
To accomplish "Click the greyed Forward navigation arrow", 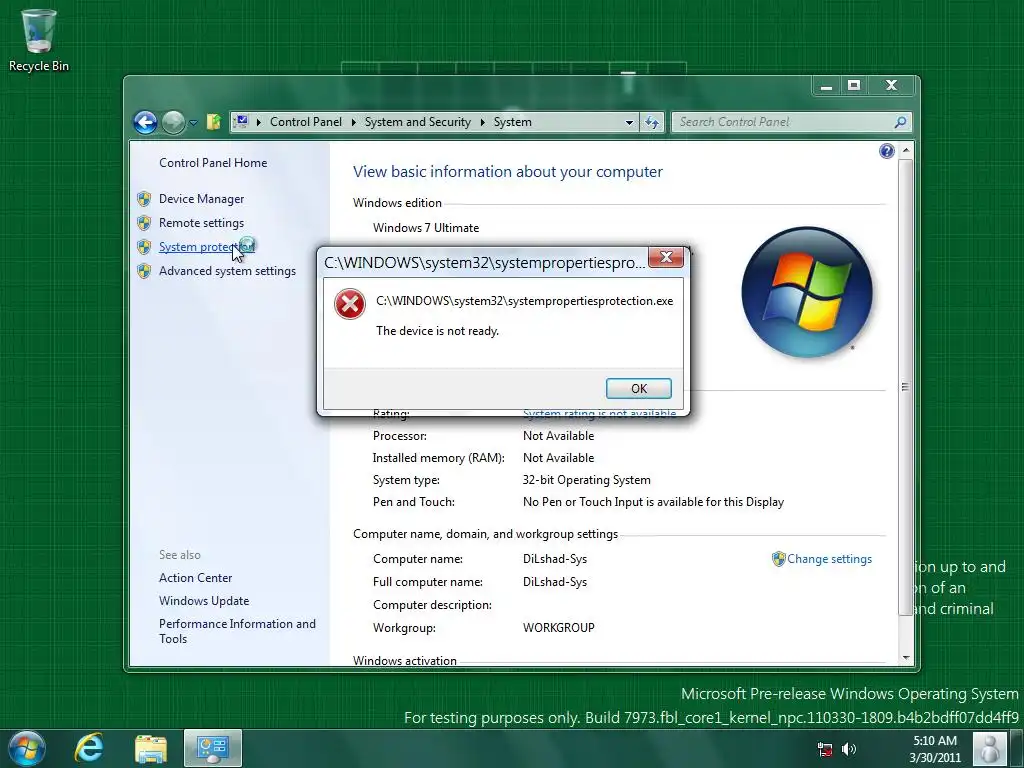I will click(x=173, y=122).
